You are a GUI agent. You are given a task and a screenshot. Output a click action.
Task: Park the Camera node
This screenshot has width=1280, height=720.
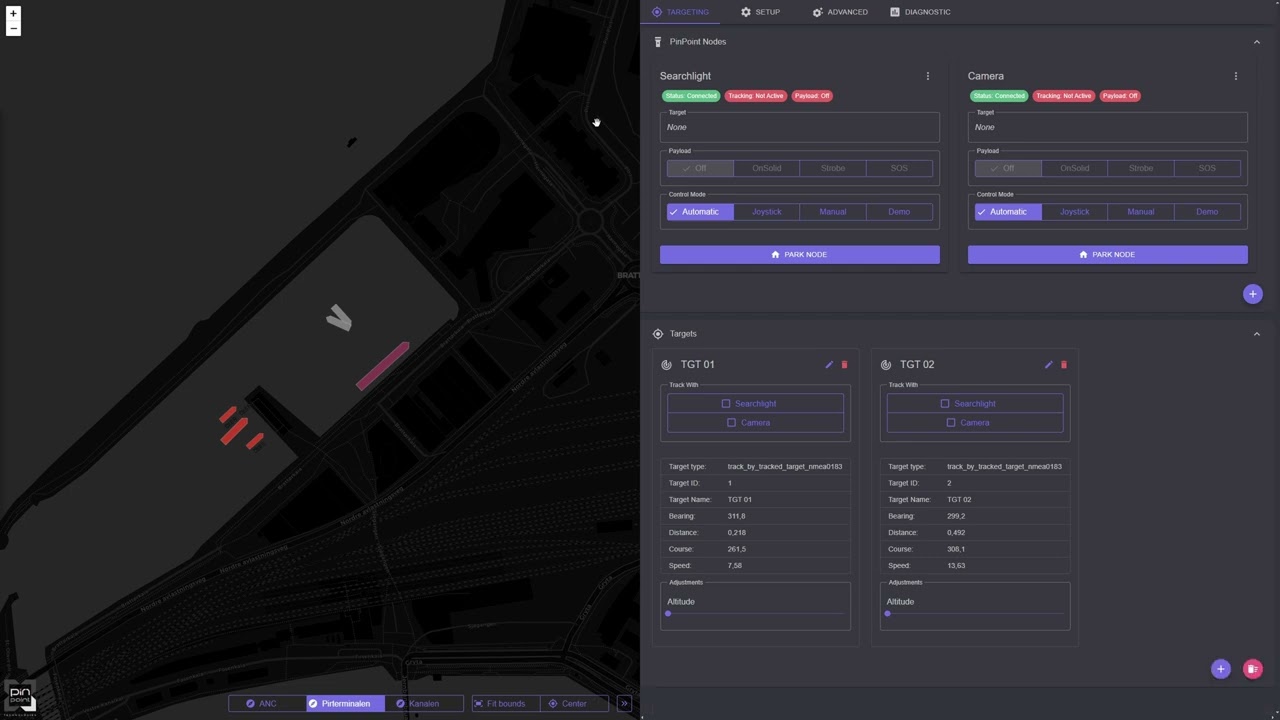pyautogui.click(x=1108, y=255)
